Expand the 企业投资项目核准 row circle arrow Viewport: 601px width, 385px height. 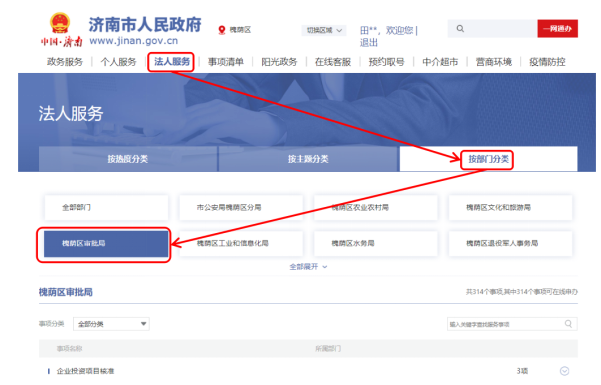pyautogui.click(x=564, y=371)
